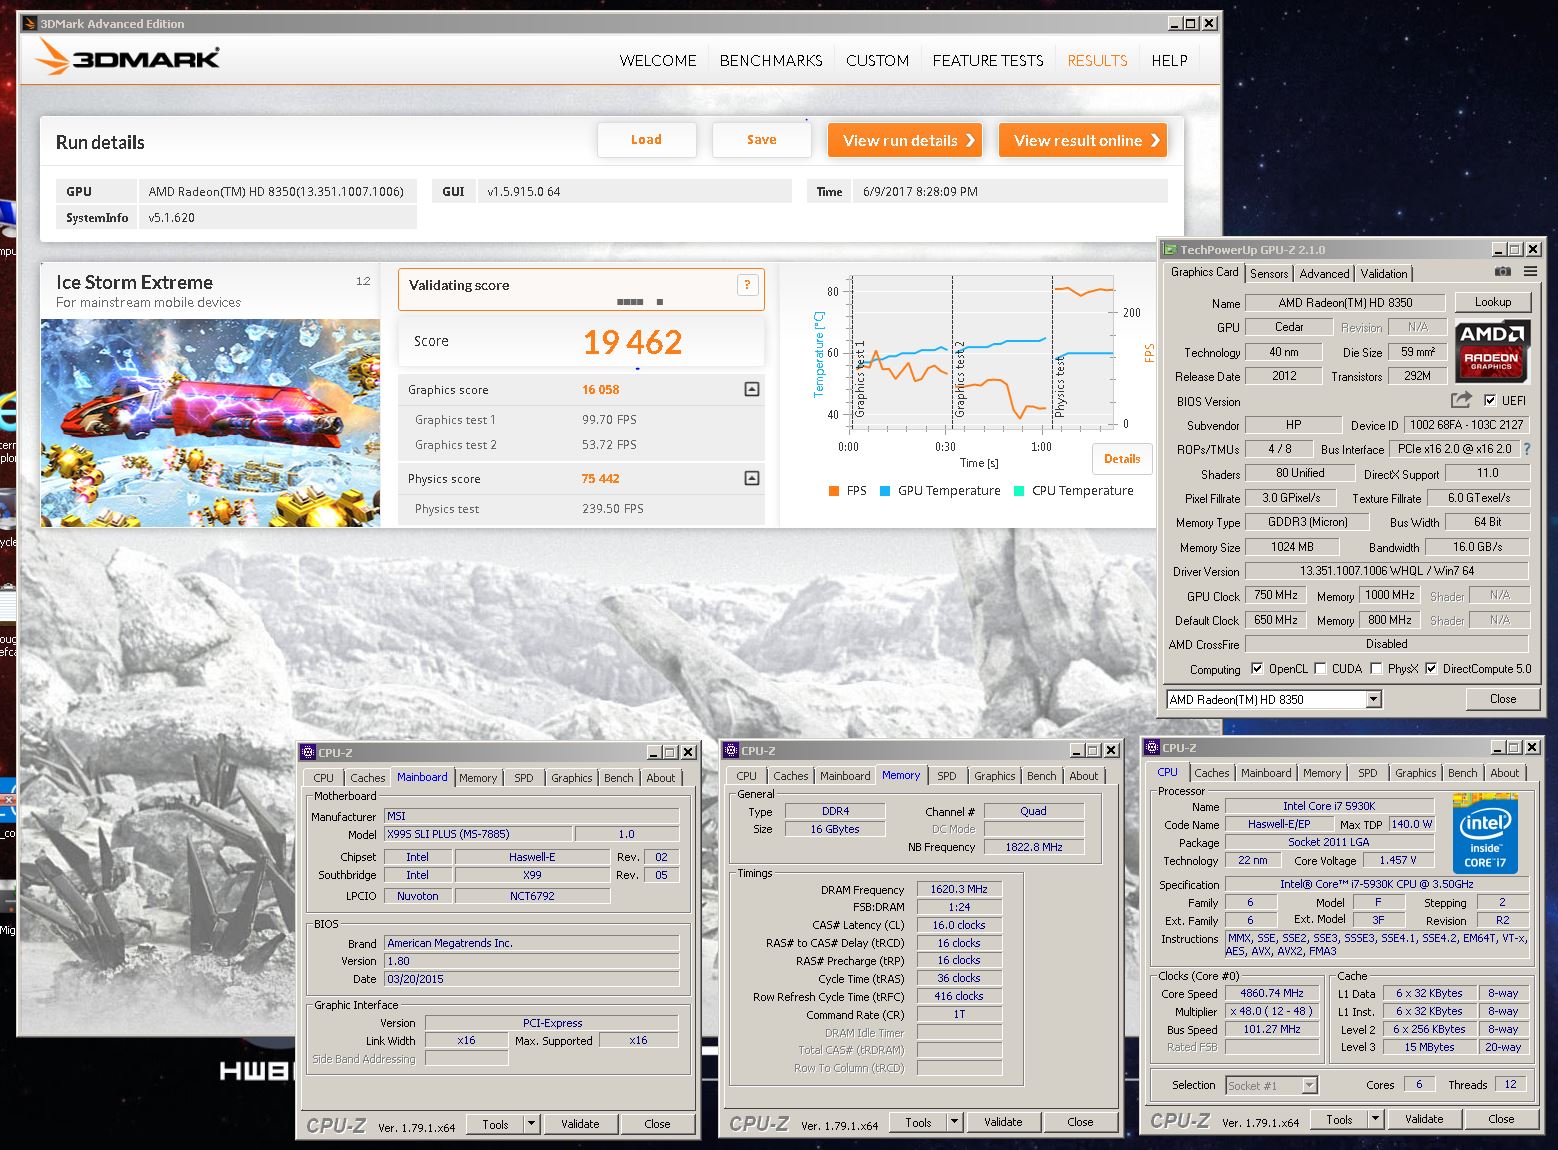Click View result online button
1558x1150 pixels.
pyautogui.click(x=1083, y=140)
